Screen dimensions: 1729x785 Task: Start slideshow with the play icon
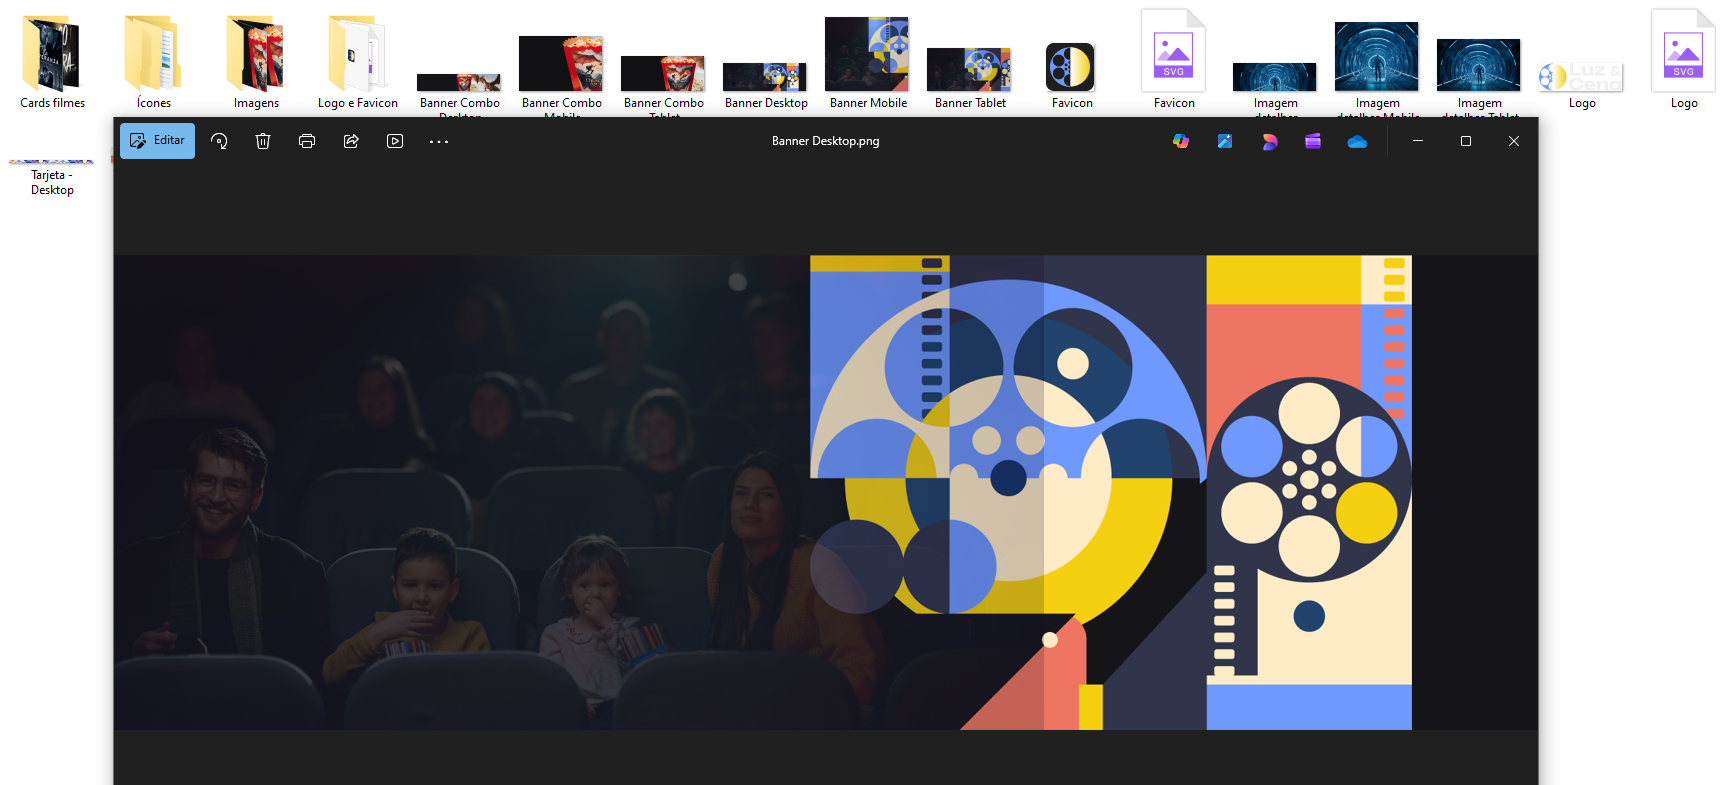click(x=395, y=141)
